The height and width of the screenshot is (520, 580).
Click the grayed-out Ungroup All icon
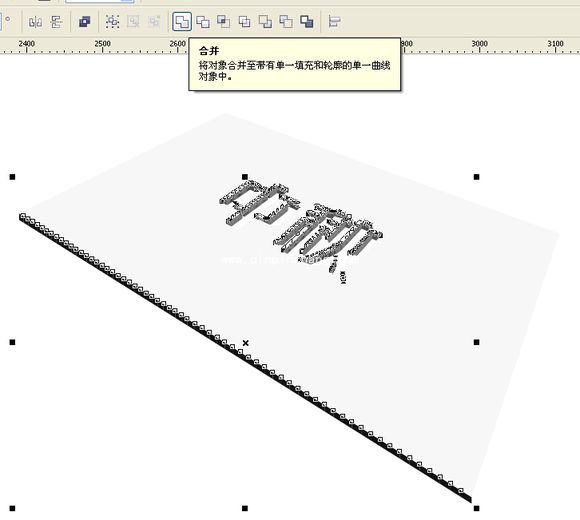pyautogui.click(x=154, y=22)
